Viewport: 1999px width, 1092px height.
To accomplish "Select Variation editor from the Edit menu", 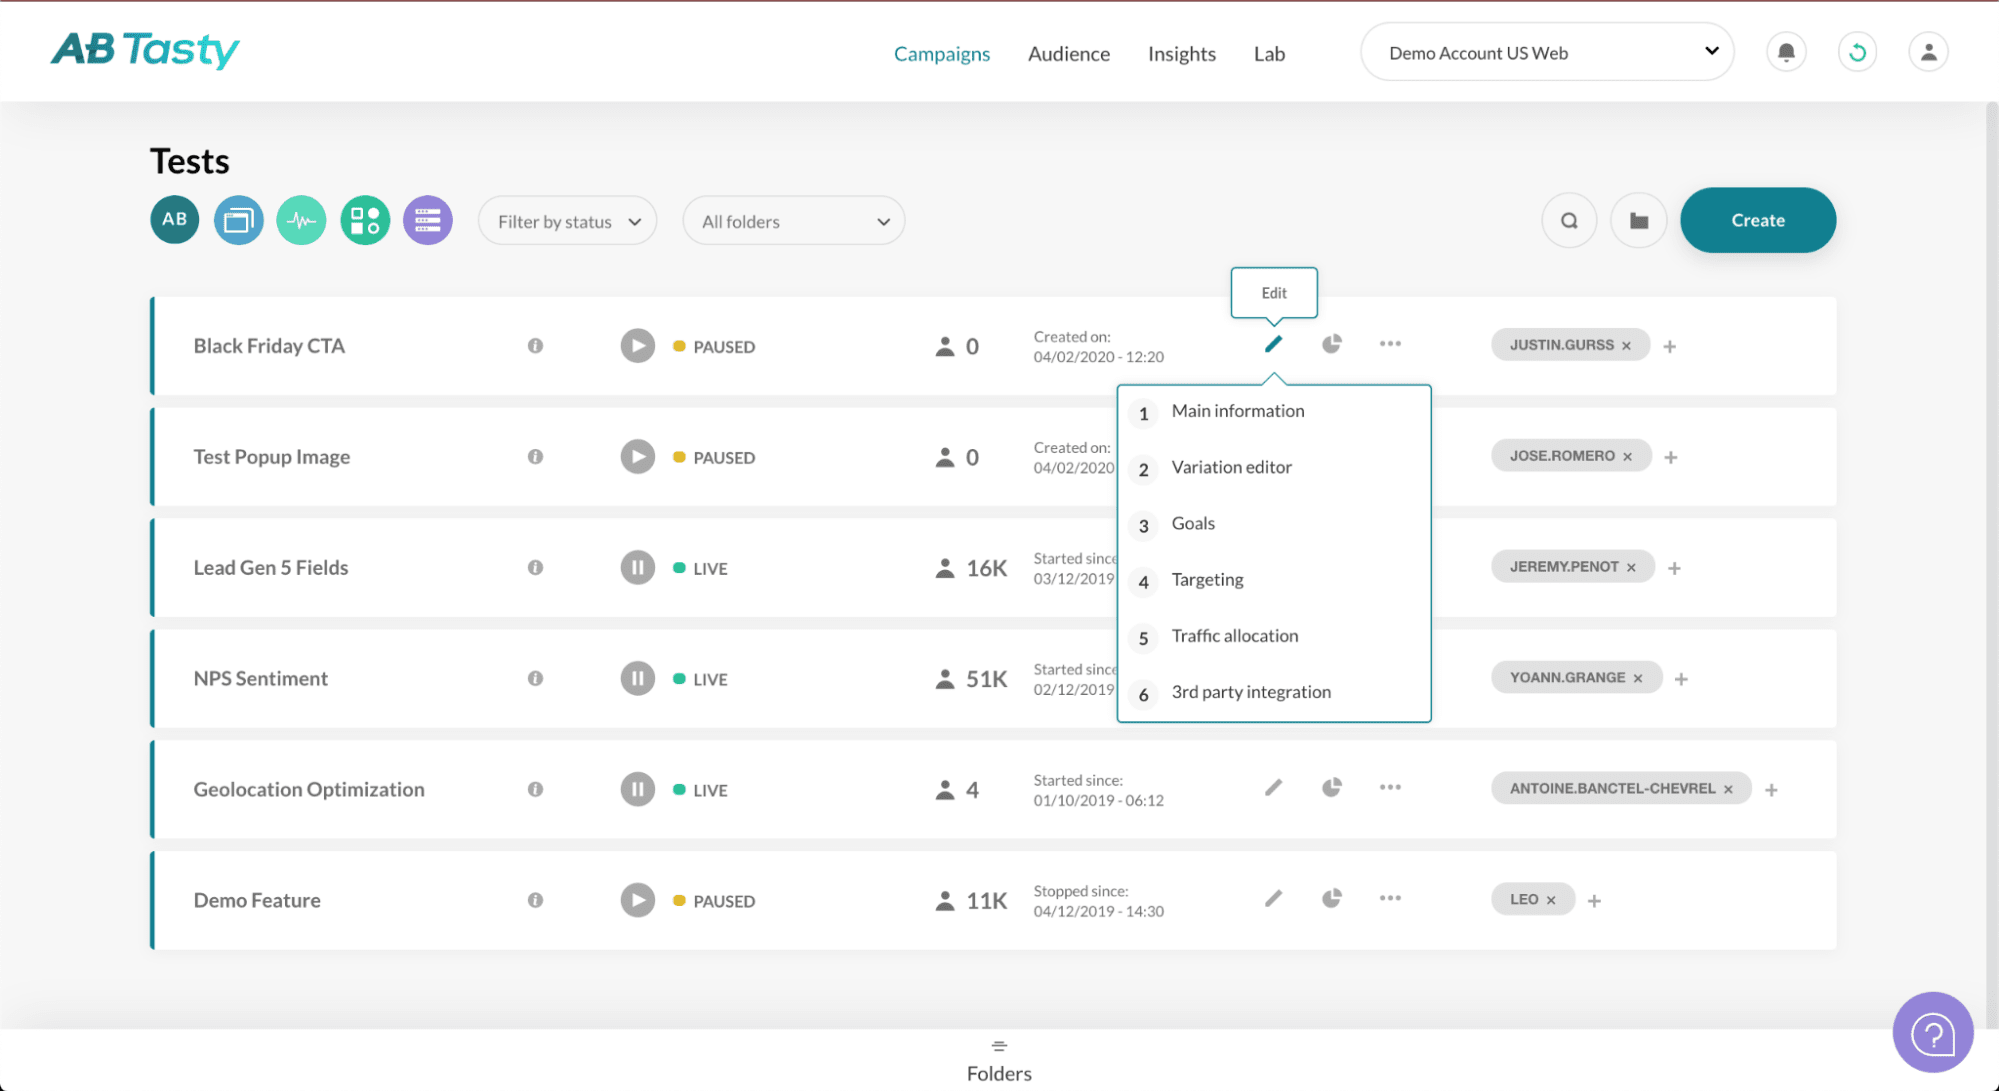I will pyautogui.click(x=1231, y=467).
